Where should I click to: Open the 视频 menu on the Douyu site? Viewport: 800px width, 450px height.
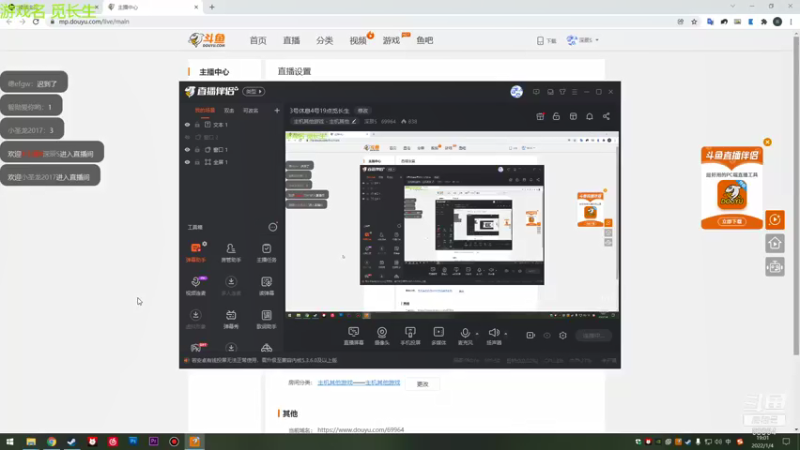pyautogui.click(x=358, y=40)
